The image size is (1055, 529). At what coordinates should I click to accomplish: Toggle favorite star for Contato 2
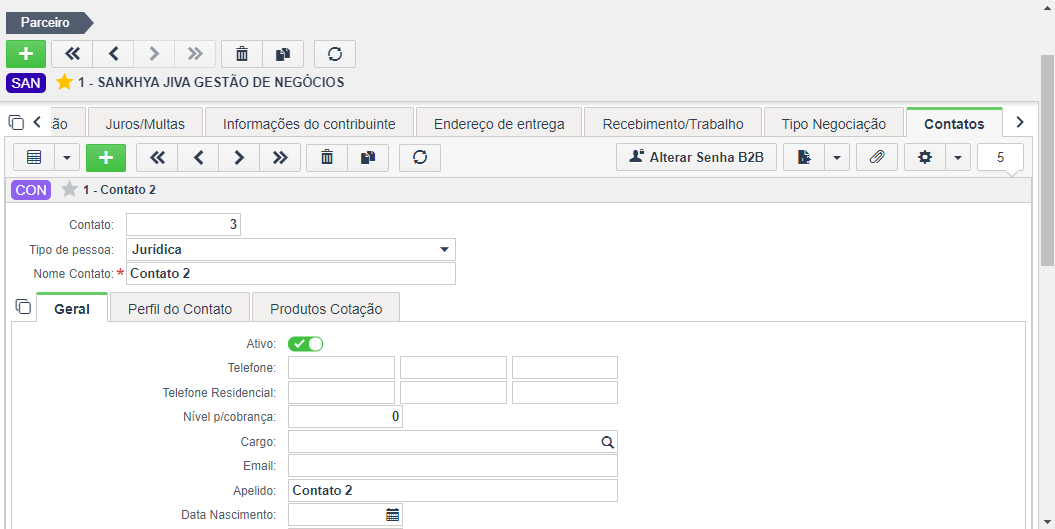coord(69,190)
